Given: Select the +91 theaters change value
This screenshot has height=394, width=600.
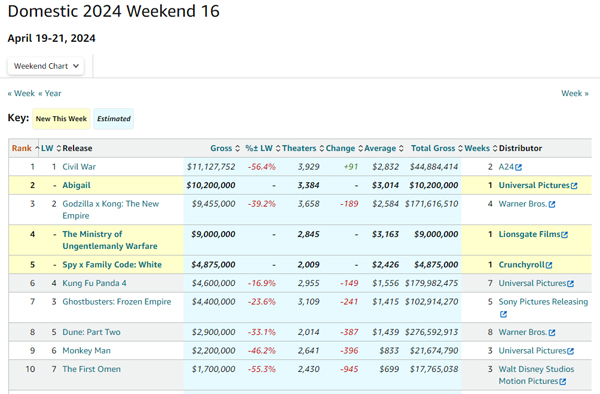Looking at the screenshot, I should tap(351, 167).
